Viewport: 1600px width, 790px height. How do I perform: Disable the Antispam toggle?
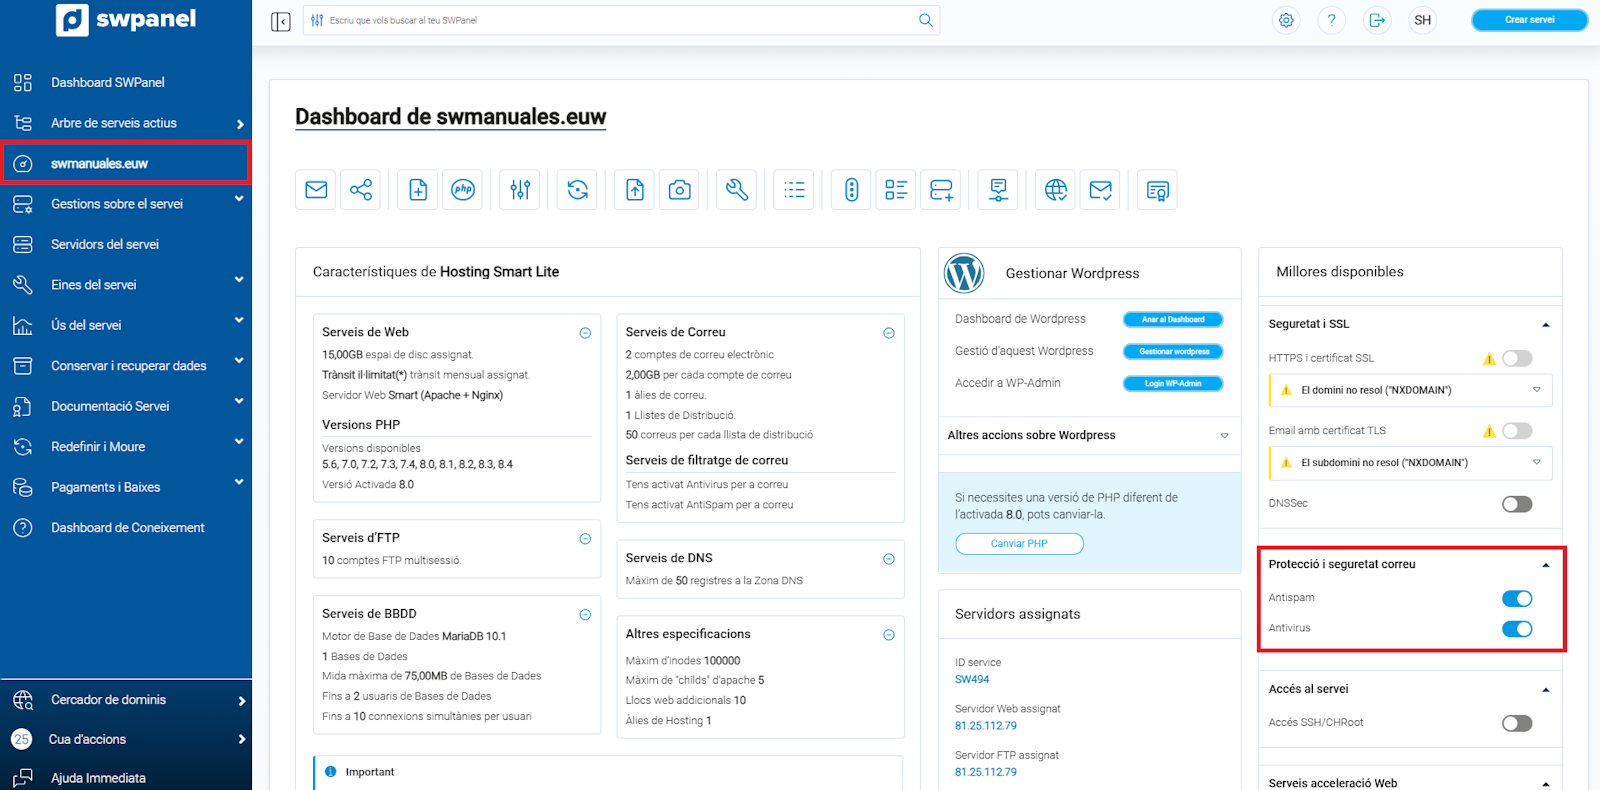[x=1516, y=598]
